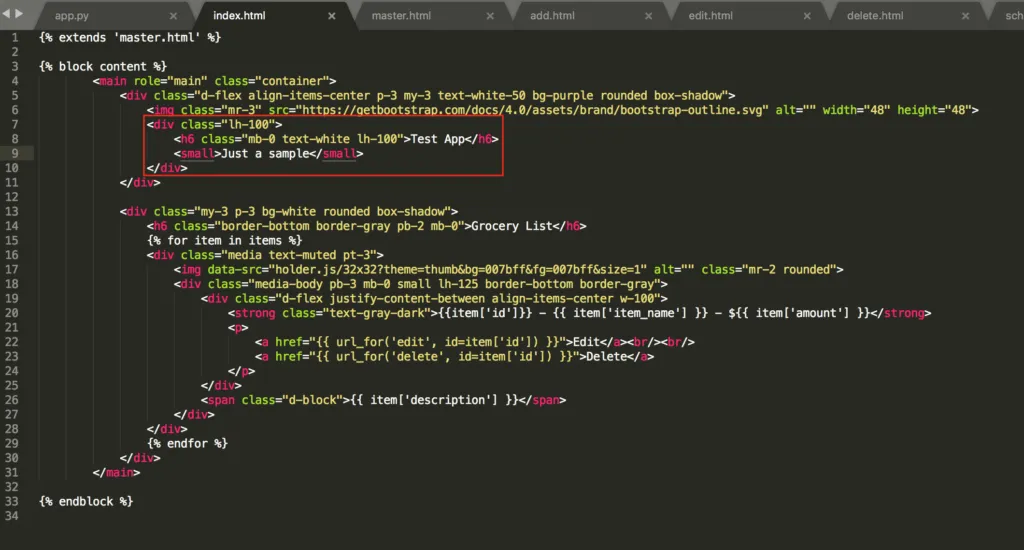Screen dimensions: 1024x550
Task: Close the index.html tab
Action: 332,16
